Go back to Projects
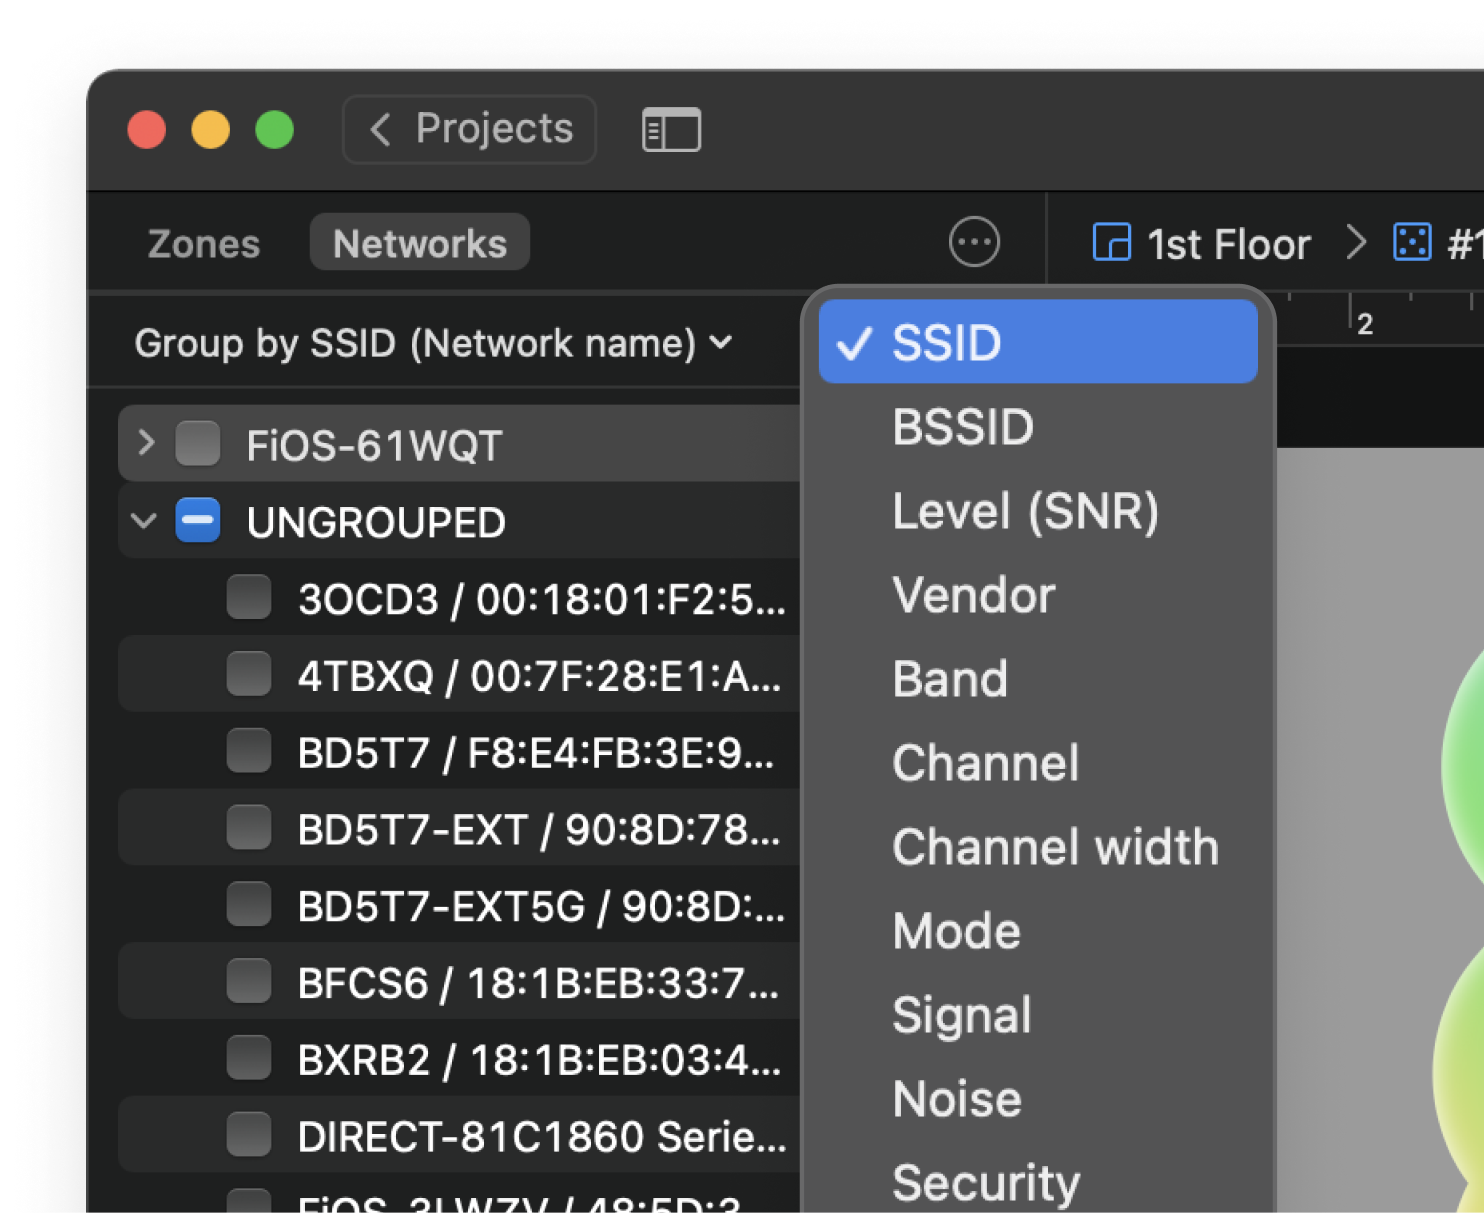The image size is (1484, 1213). 470,129
